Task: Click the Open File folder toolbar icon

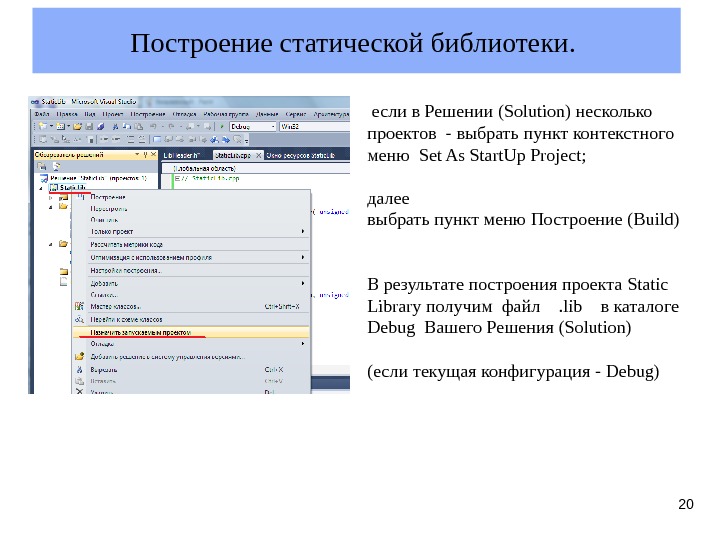Action: 77,126
